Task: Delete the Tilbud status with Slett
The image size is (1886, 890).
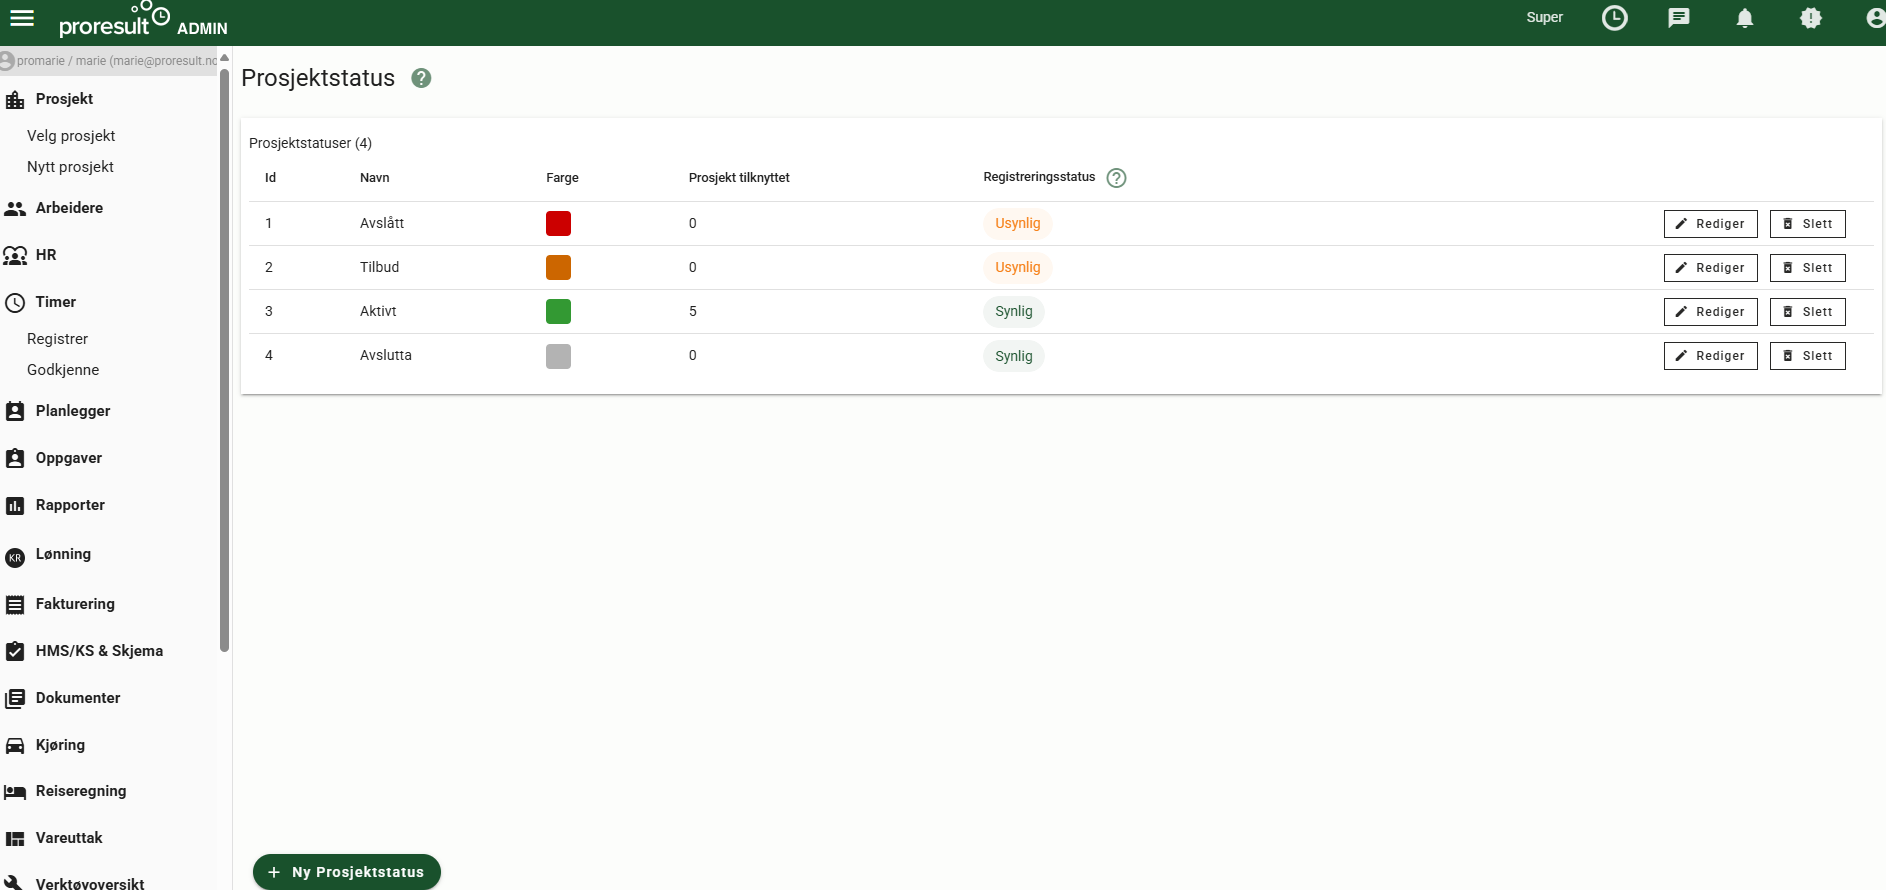Action: point(1807,268)
